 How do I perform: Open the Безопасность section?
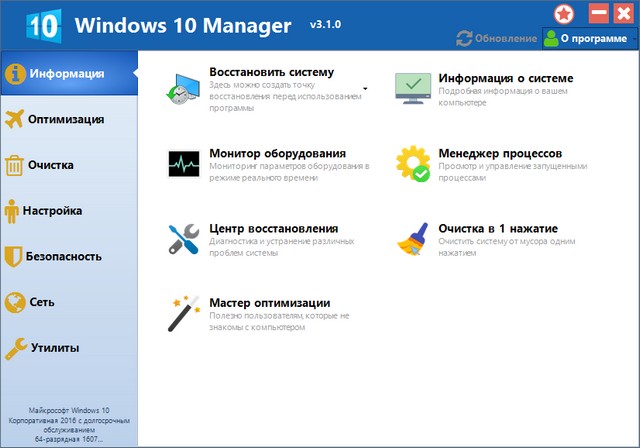[x=69, y=257]
